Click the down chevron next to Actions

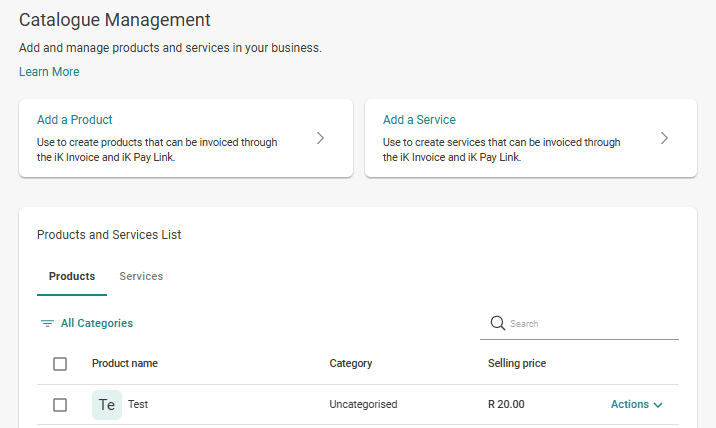[x=658, y=405]
